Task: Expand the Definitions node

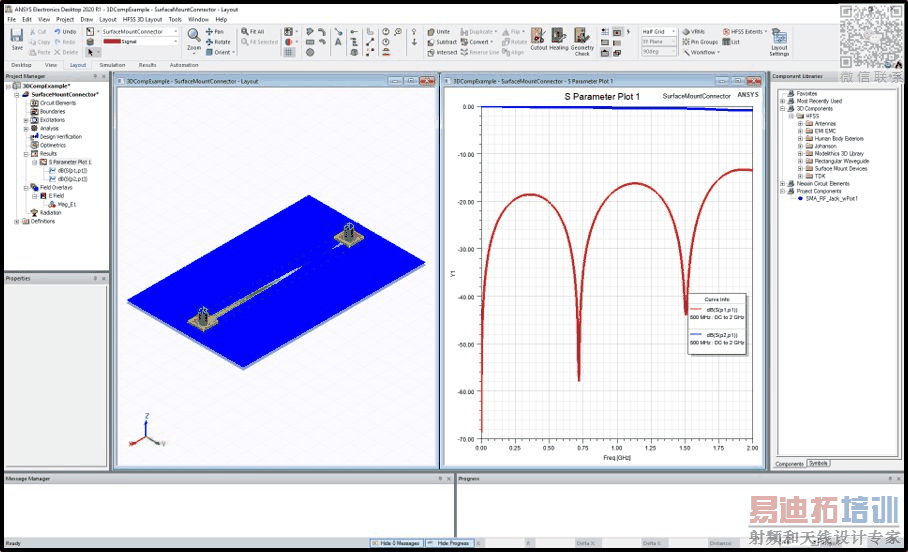Action: pyautogui.click(x=17, y=221)
